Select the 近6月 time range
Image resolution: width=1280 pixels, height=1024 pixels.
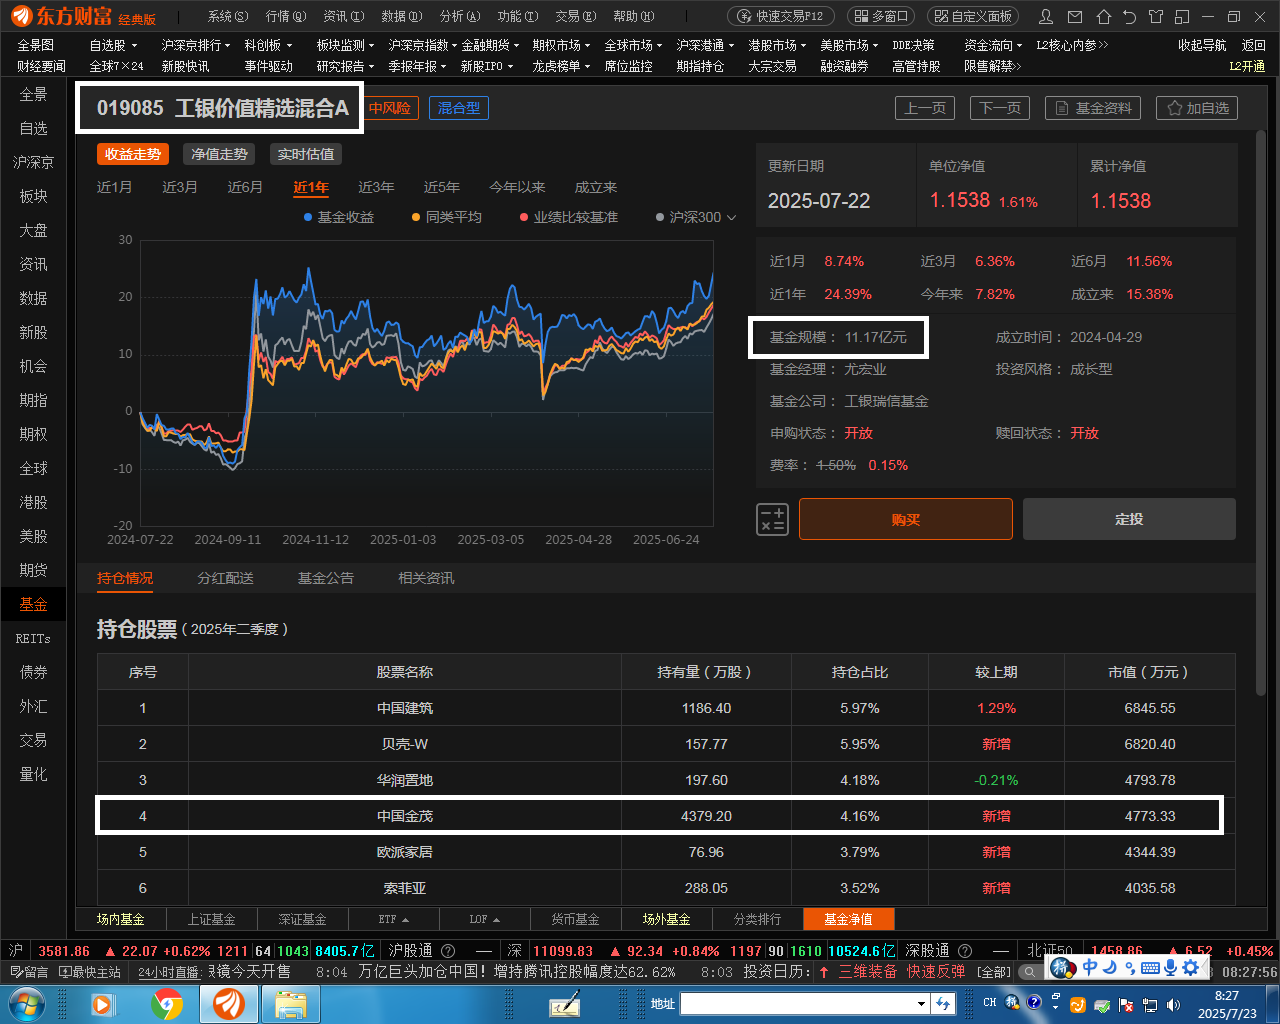click(x=245, y=187)
